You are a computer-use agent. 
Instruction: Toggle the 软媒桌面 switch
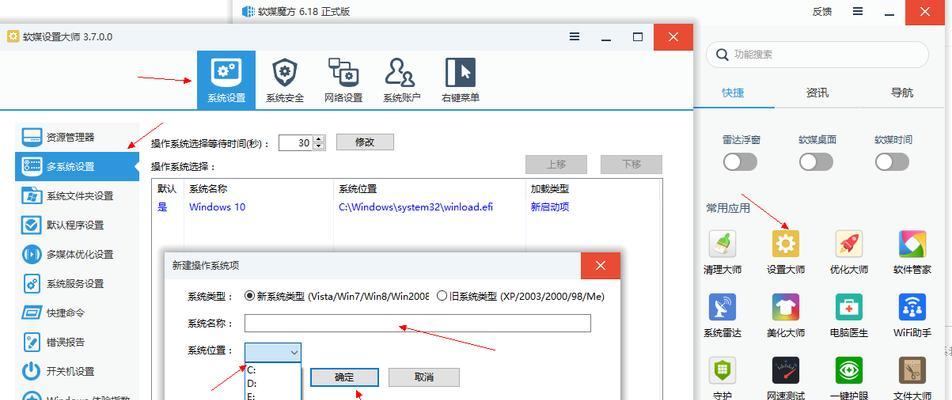[x=816, y=162]
